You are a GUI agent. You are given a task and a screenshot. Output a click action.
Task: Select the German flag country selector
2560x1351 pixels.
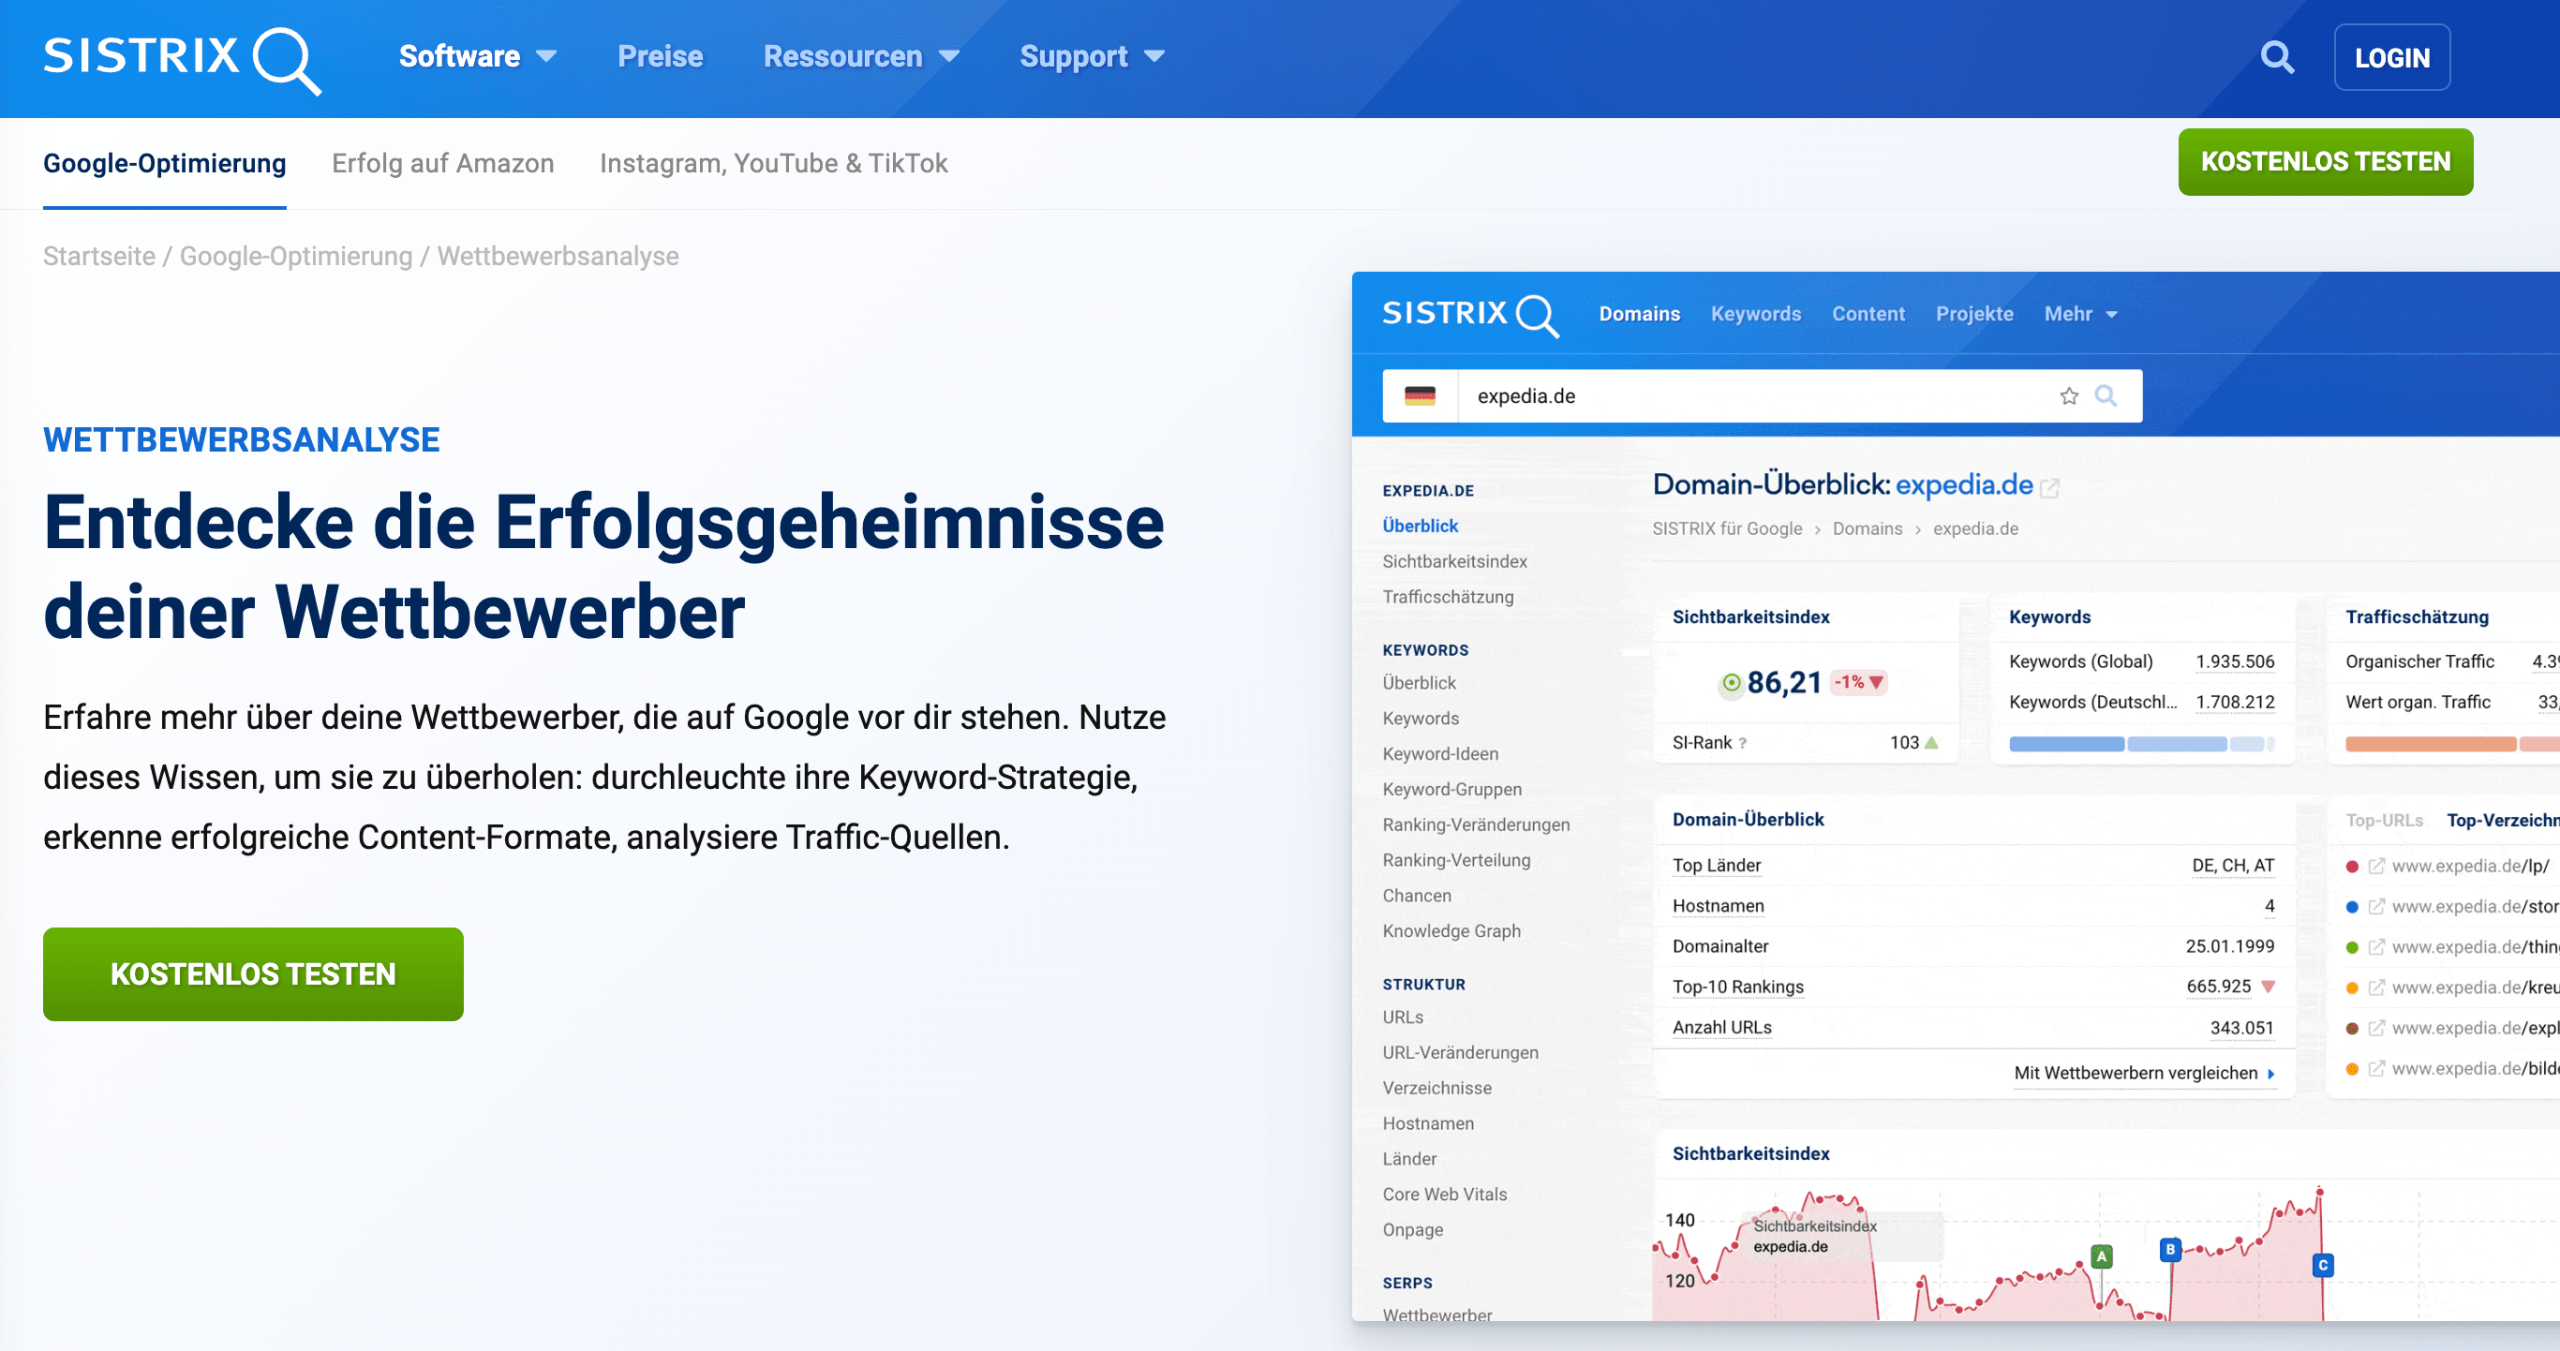tap(1420, 396)
